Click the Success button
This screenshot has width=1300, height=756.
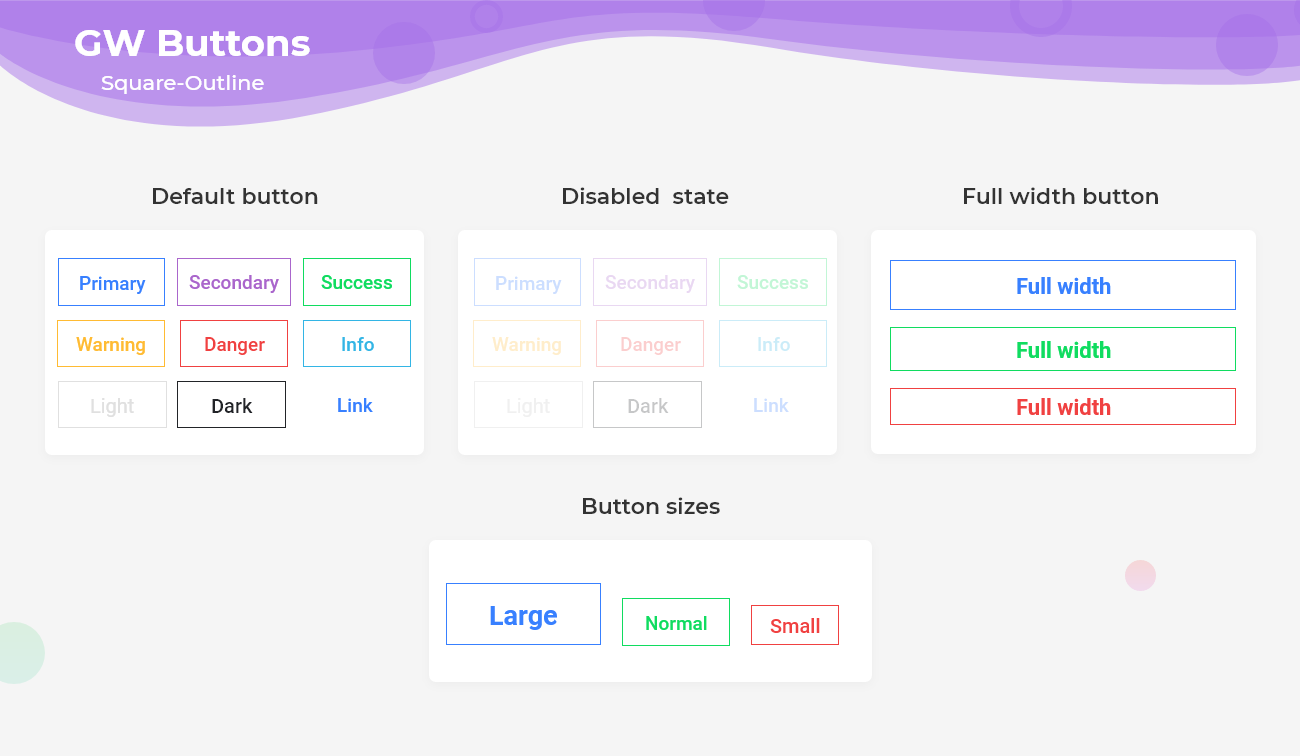[x=356, y=282]
